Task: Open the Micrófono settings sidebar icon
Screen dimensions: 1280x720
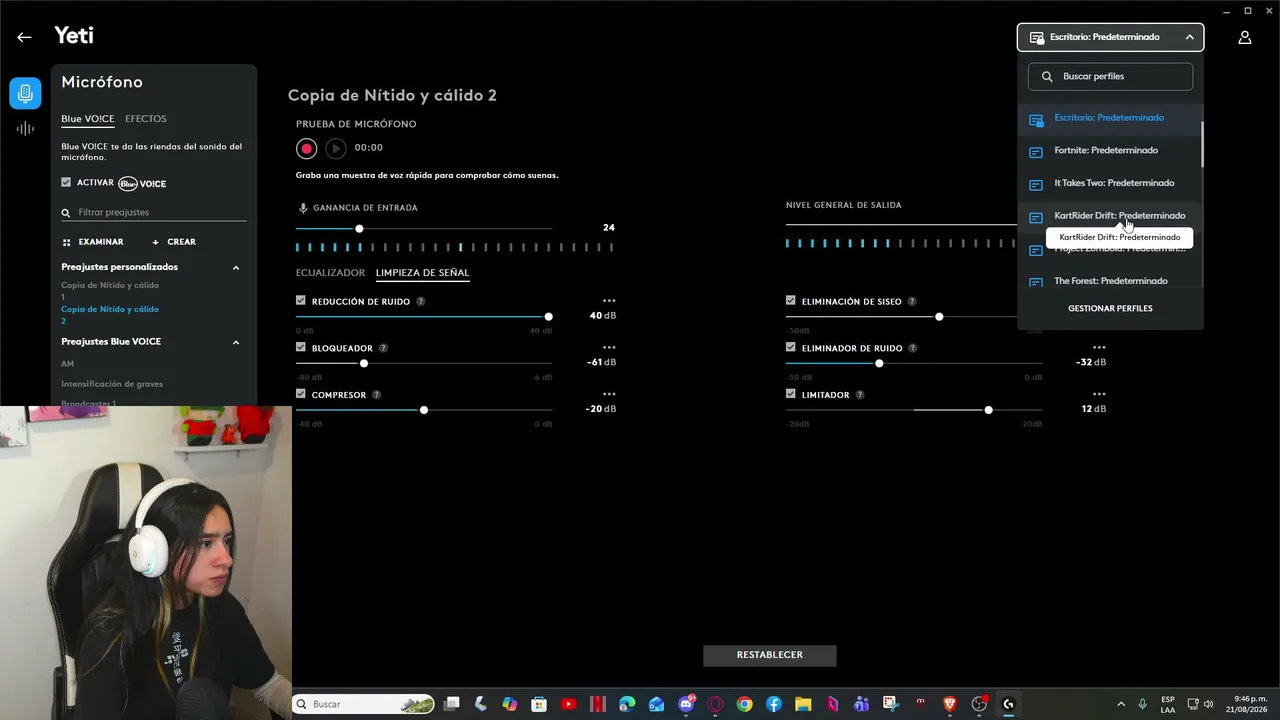Action: tap(25, 93)
